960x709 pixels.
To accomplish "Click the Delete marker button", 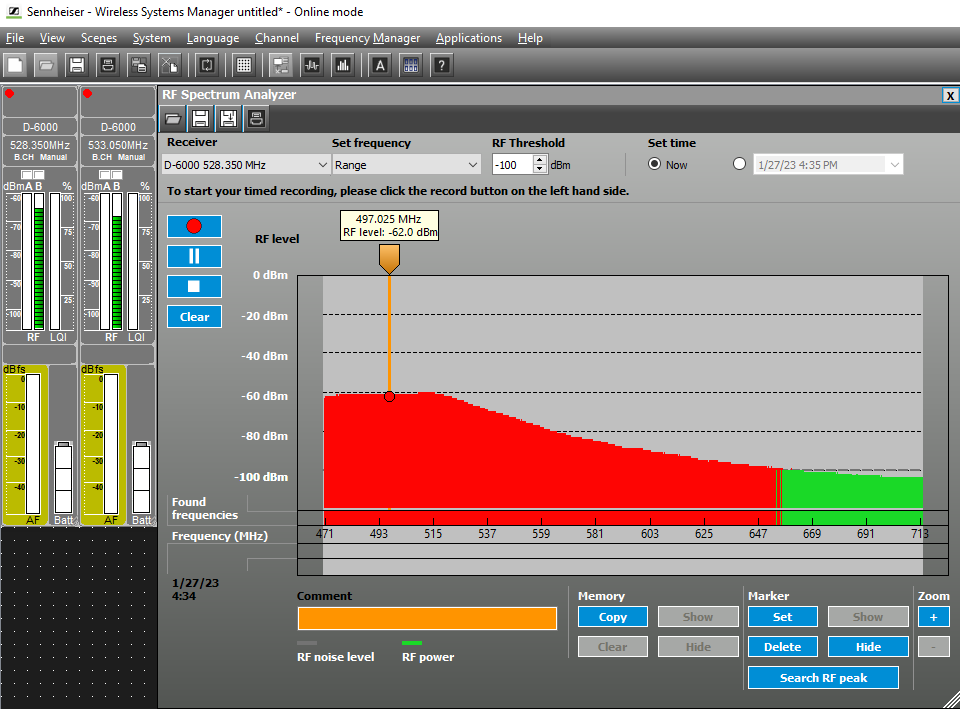I will pyautogui.click(x=782, y=647).
